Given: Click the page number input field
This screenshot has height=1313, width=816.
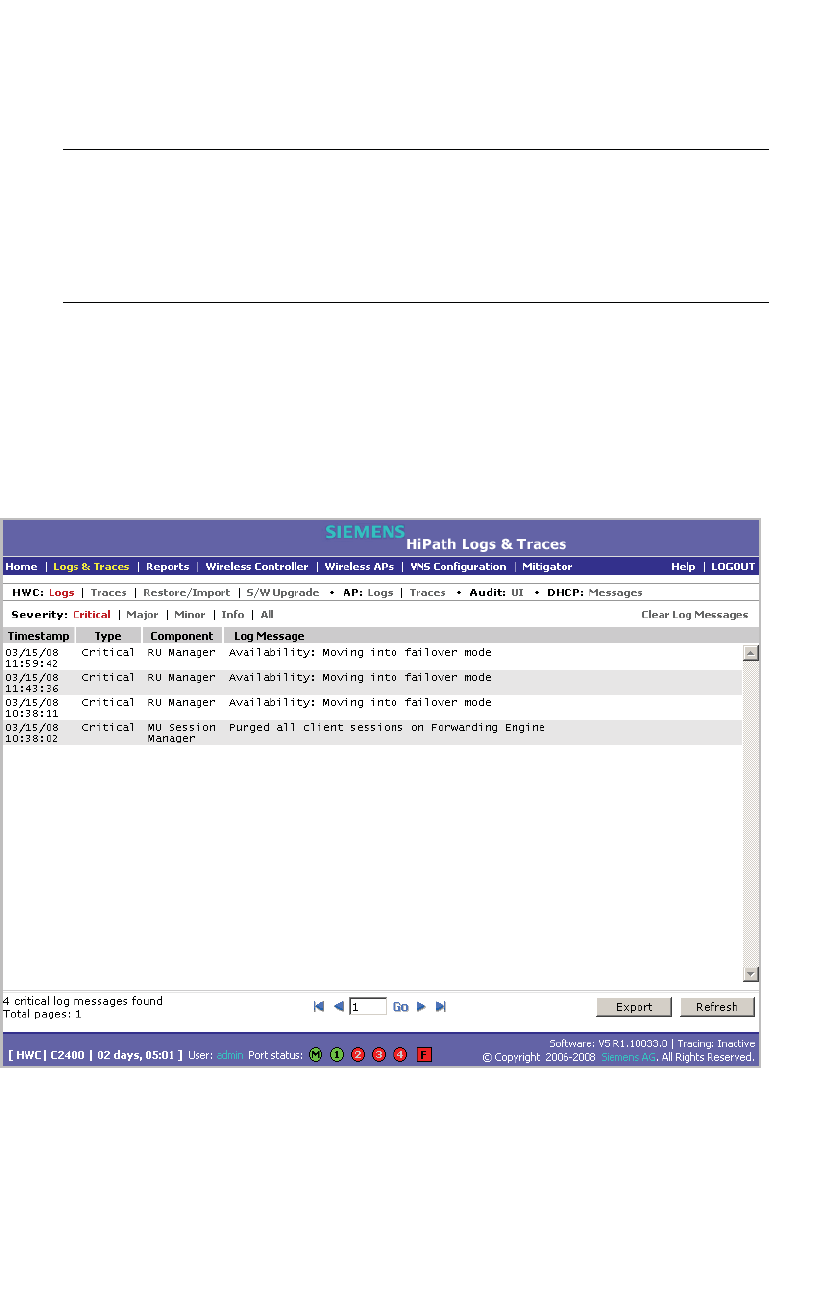Looking at the screenshot, I should [x=368, y=1007].
